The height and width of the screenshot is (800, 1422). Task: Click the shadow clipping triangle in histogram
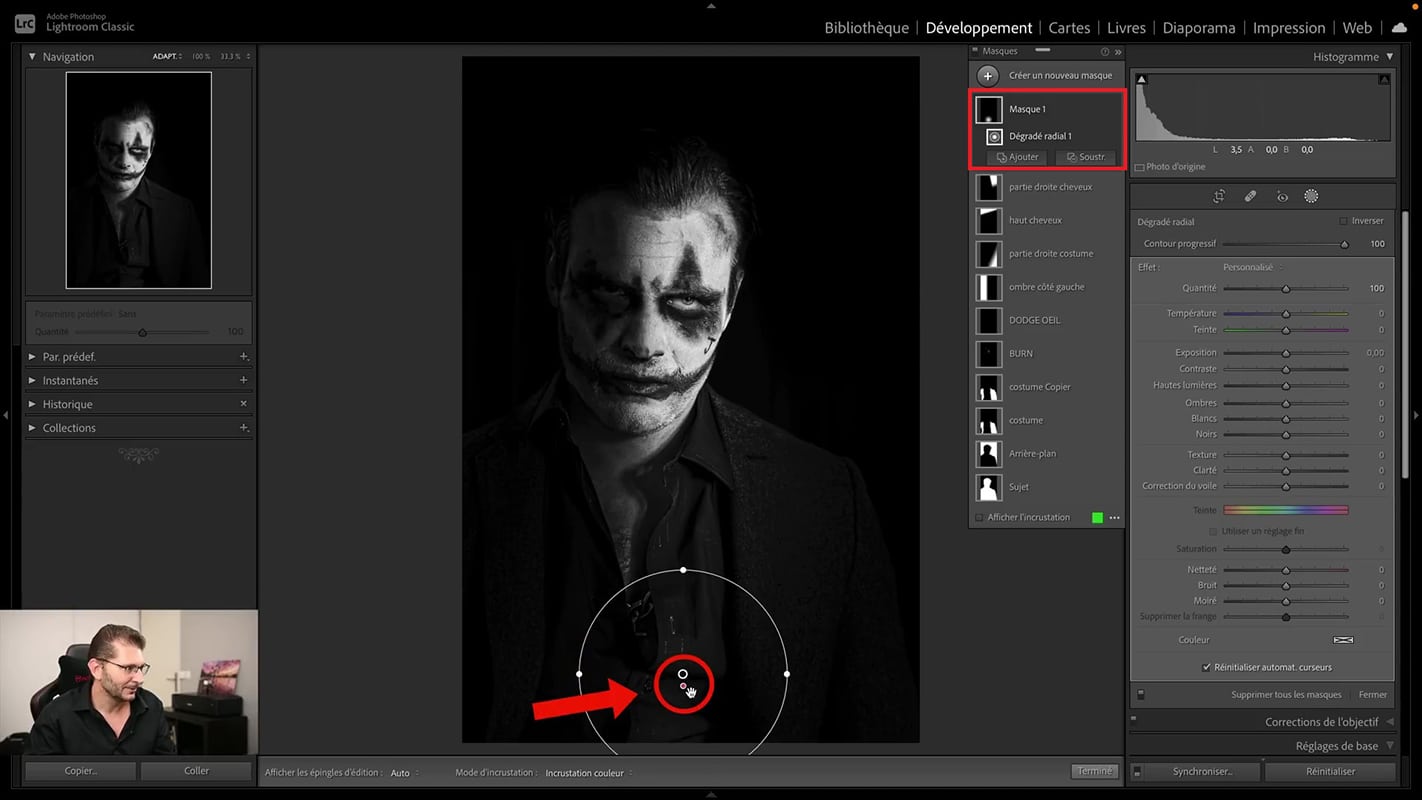pos(1142,79)
